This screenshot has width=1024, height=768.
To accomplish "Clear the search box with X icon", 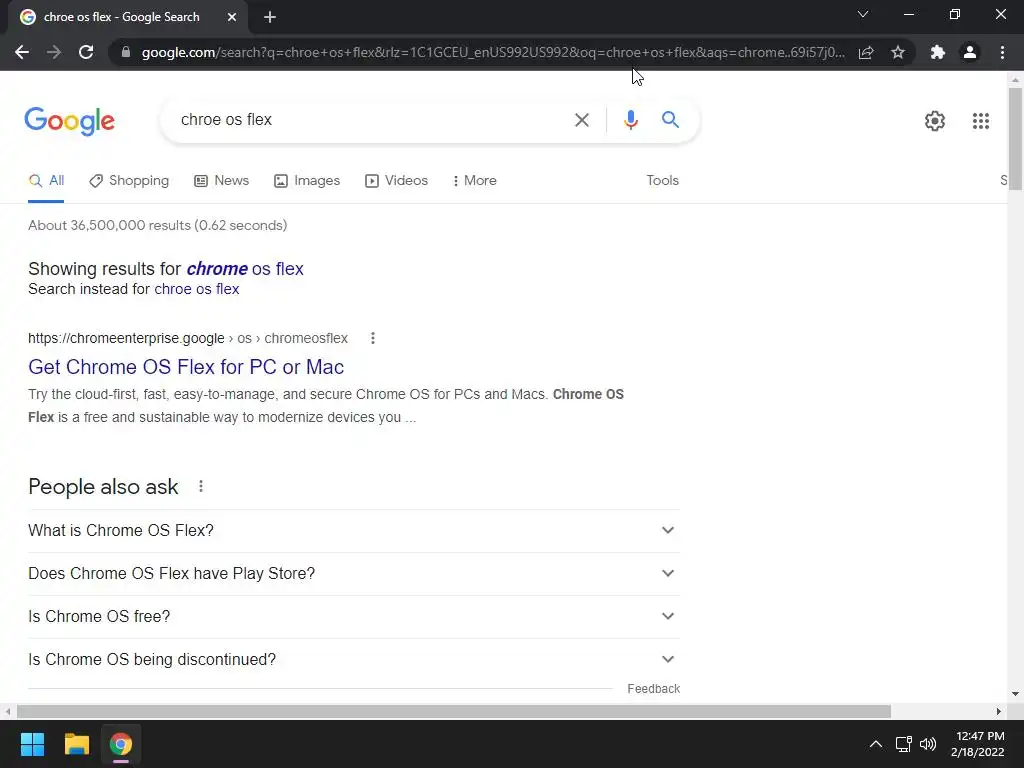I will [x=581, y=120].
